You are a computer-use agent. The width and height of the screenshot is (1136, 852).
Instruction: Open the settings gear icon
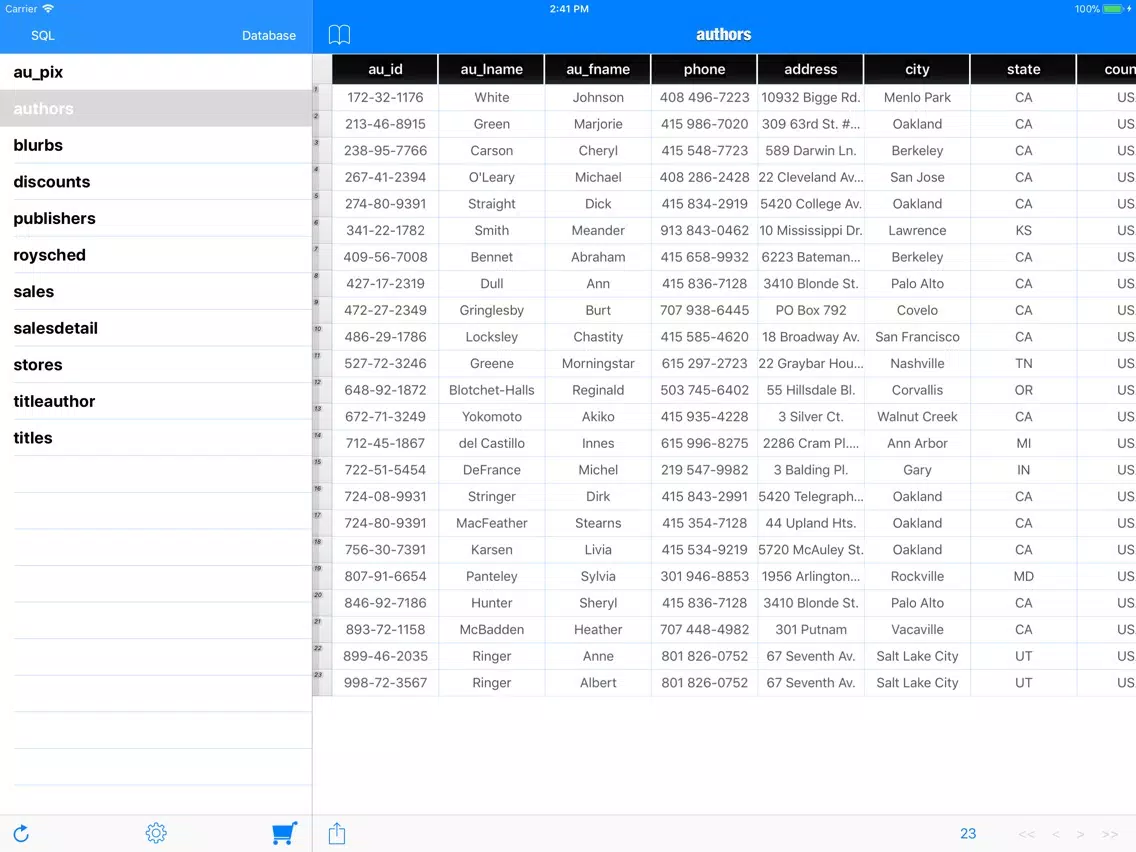(156, 833)
